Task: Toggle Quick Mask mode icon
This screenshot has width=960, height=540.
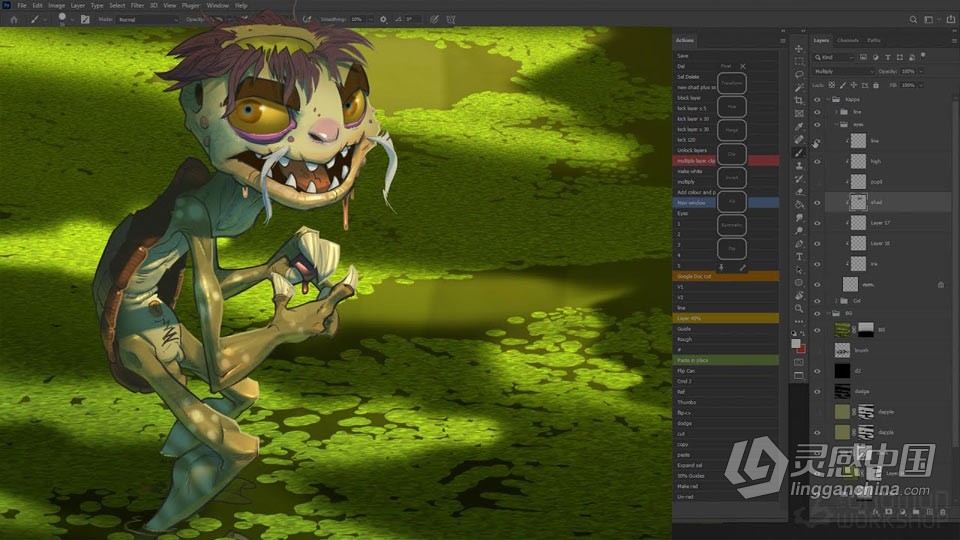Action: 799,362
